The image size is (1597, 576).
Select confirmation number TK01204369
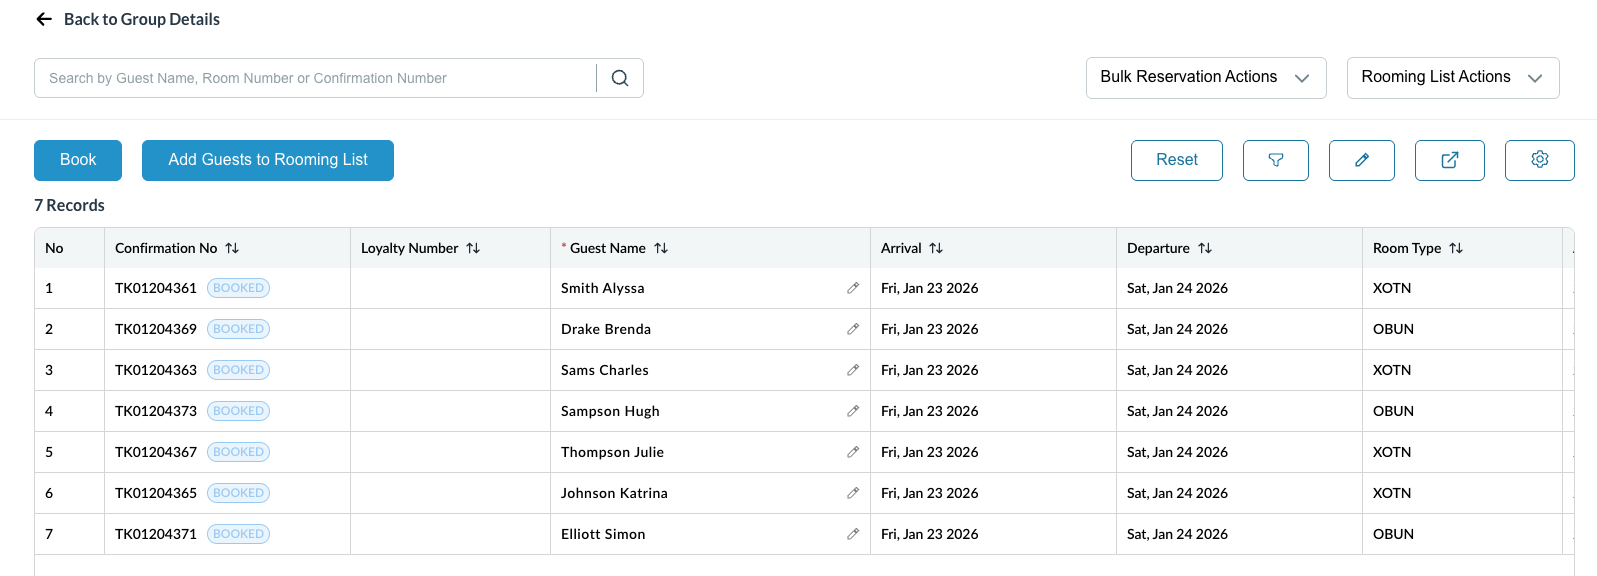156,329
